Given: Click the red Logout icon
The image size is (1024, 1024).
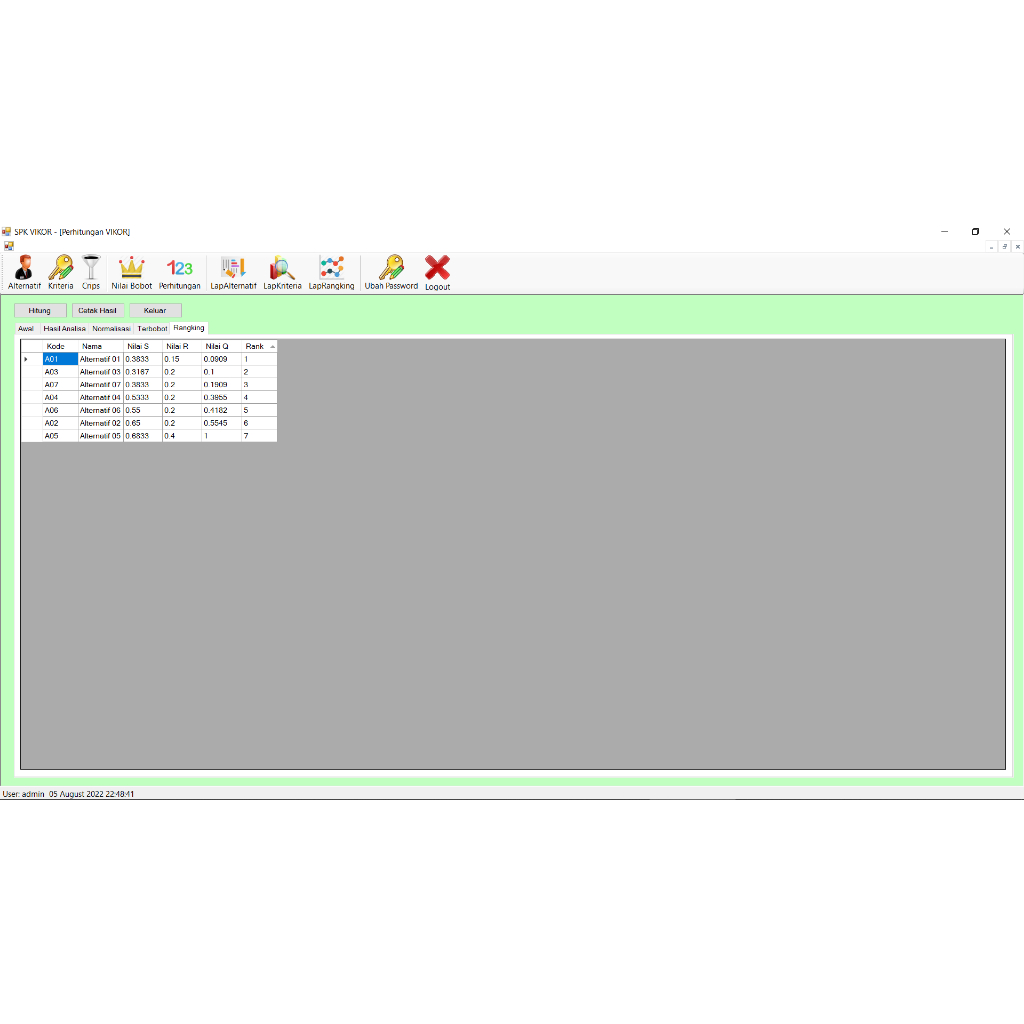Looking at the screenshot, I should (437, 270).
